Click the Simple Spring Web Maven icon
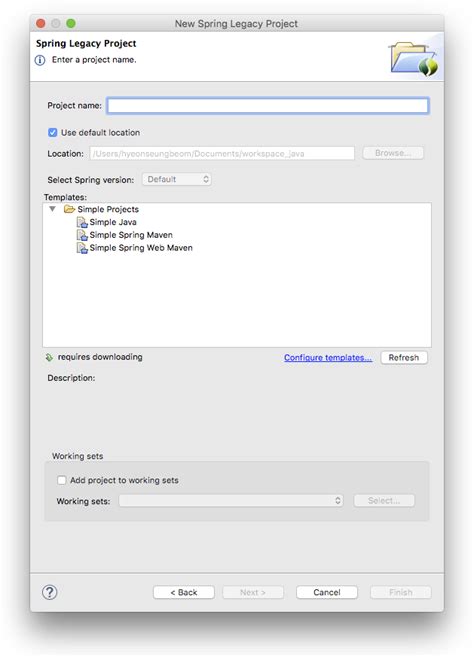This screenshot has height=657, width=474. point(82,248)
